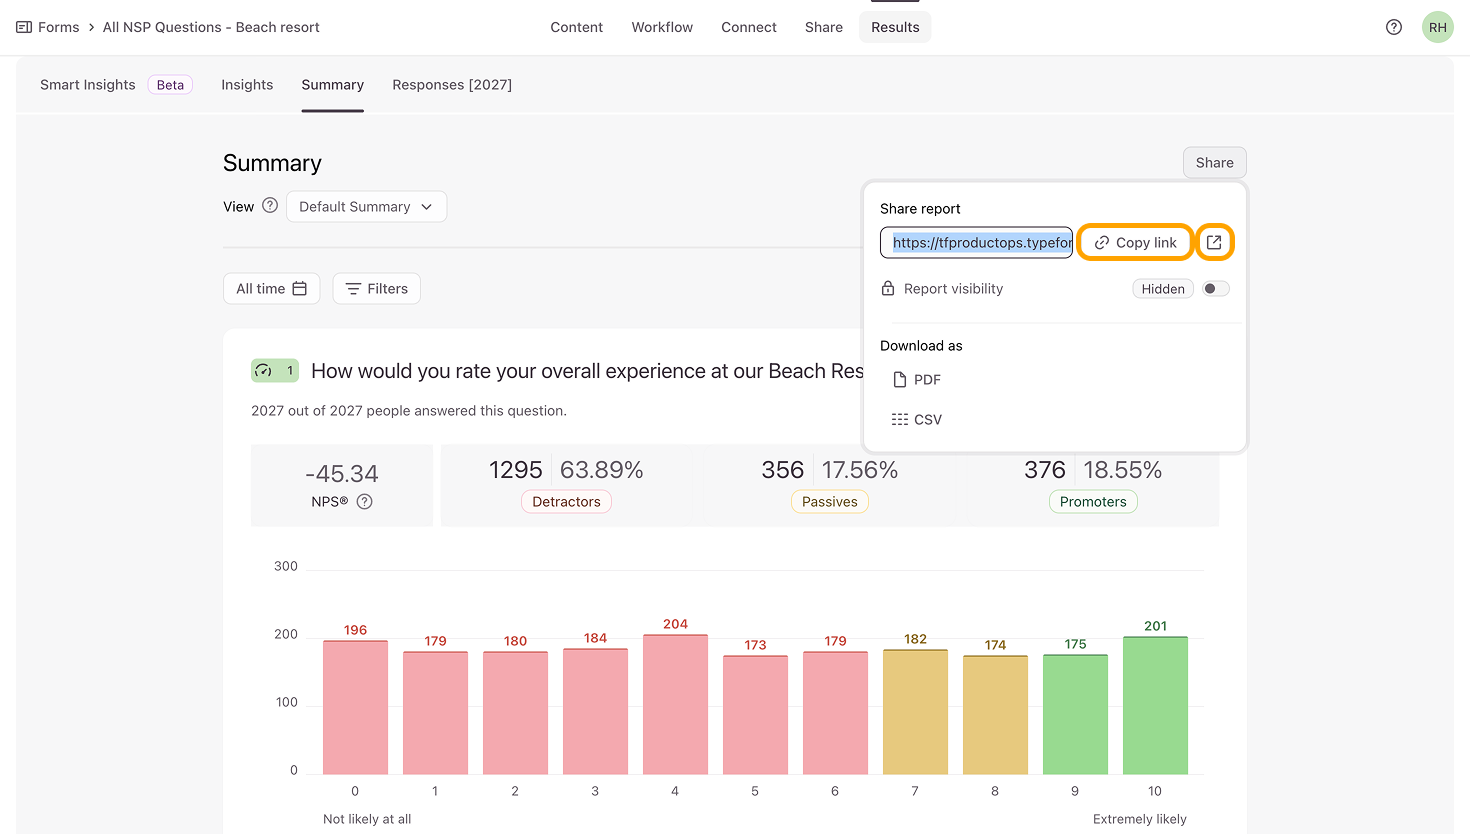1470x834 pixels.
Task: Open the Workflow tab in top navigation
Action: point(661,27)
